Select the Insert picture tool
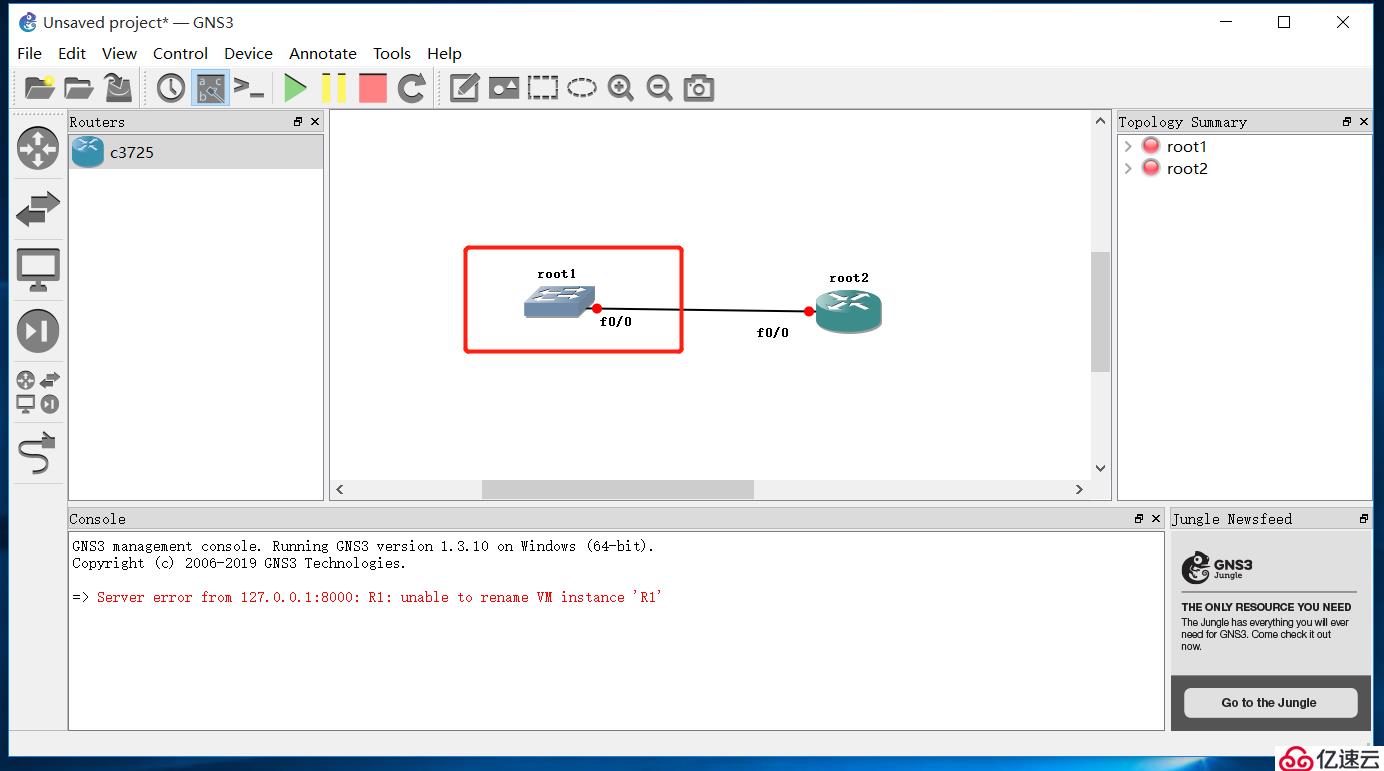This screenshot has height=771, width=1384. pyautogui.click(x=503, y=88)
